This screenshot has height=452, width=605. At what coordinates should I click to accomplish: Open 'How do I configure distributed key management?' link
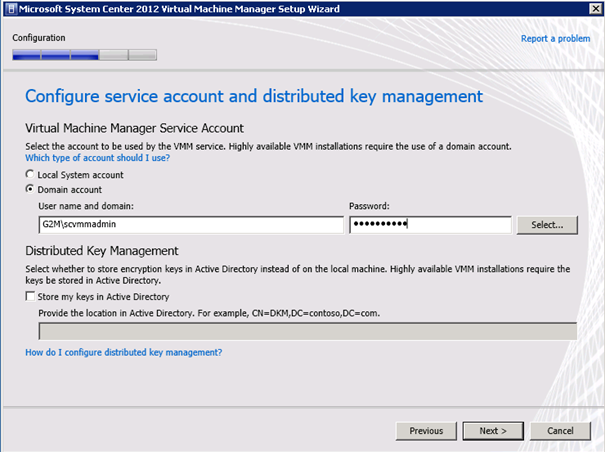point(124,352)
